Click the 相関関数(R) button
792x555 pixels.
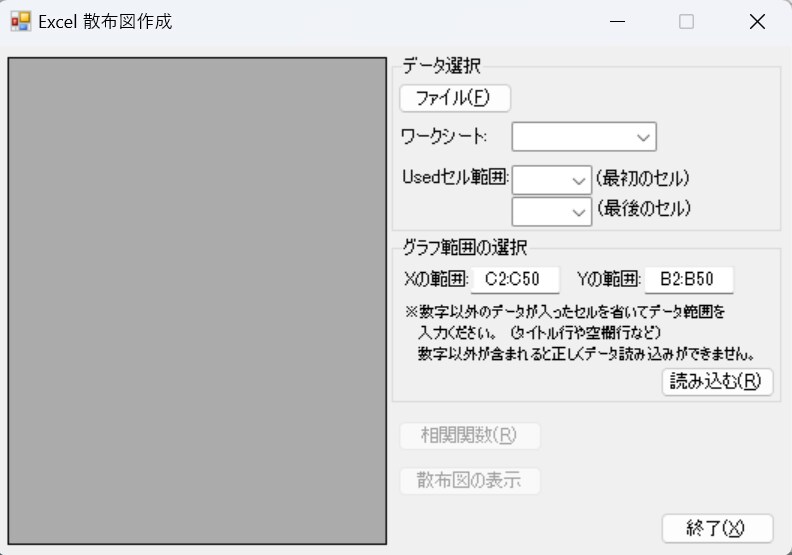(x=470, y=436)
